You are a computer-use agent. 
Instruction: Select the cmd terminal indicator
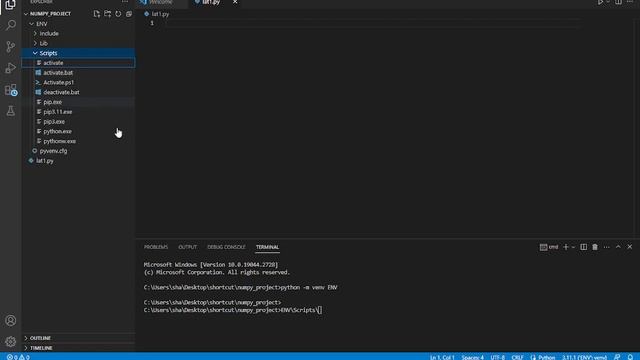[549, 247]
